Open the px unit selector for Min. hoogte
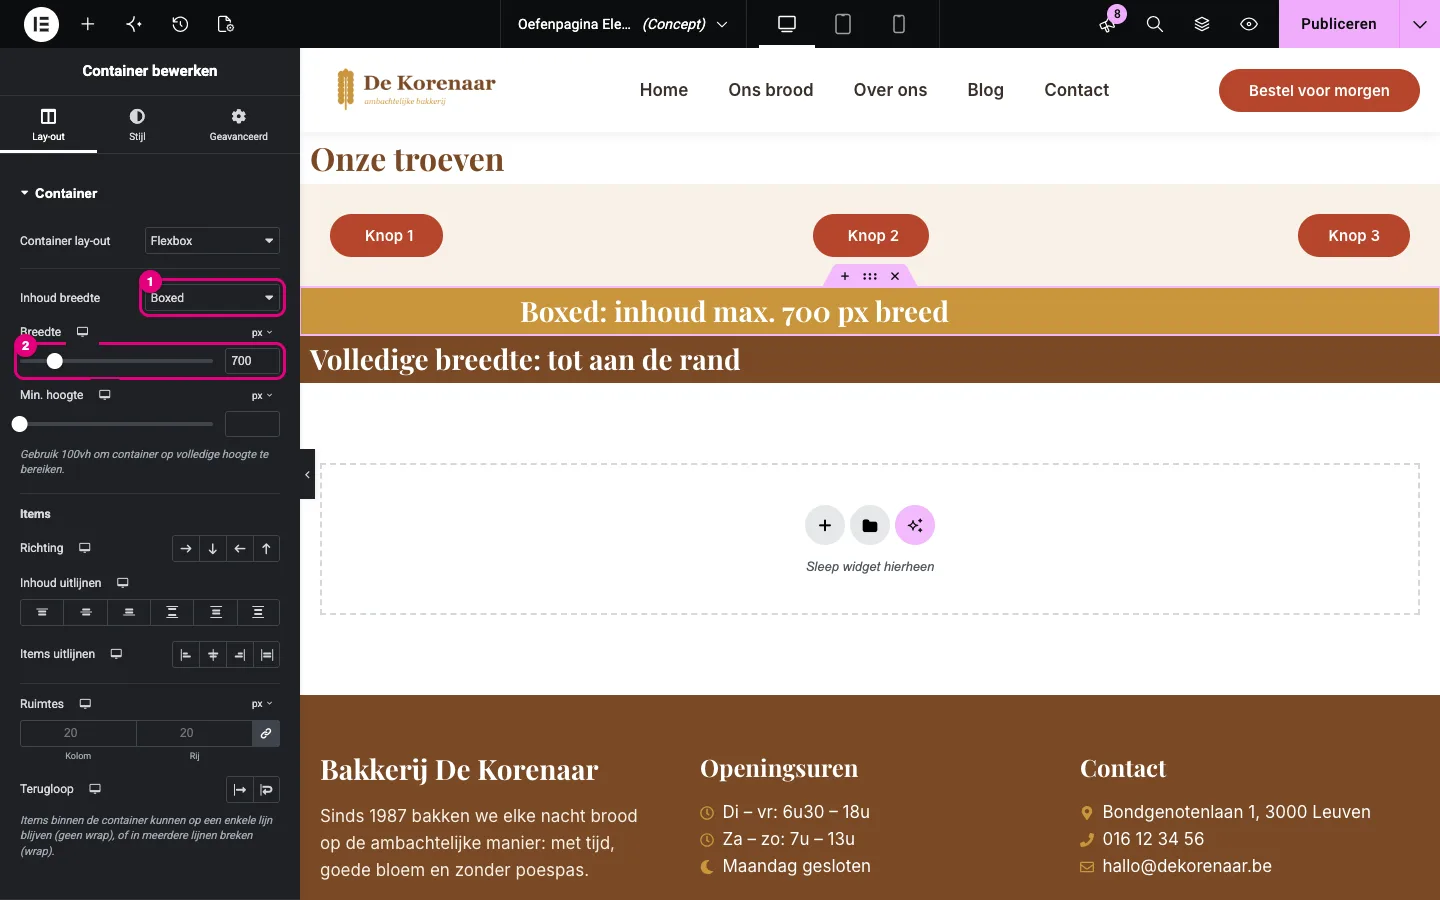This screenshot has height=900, width=1440. (262, 396)
